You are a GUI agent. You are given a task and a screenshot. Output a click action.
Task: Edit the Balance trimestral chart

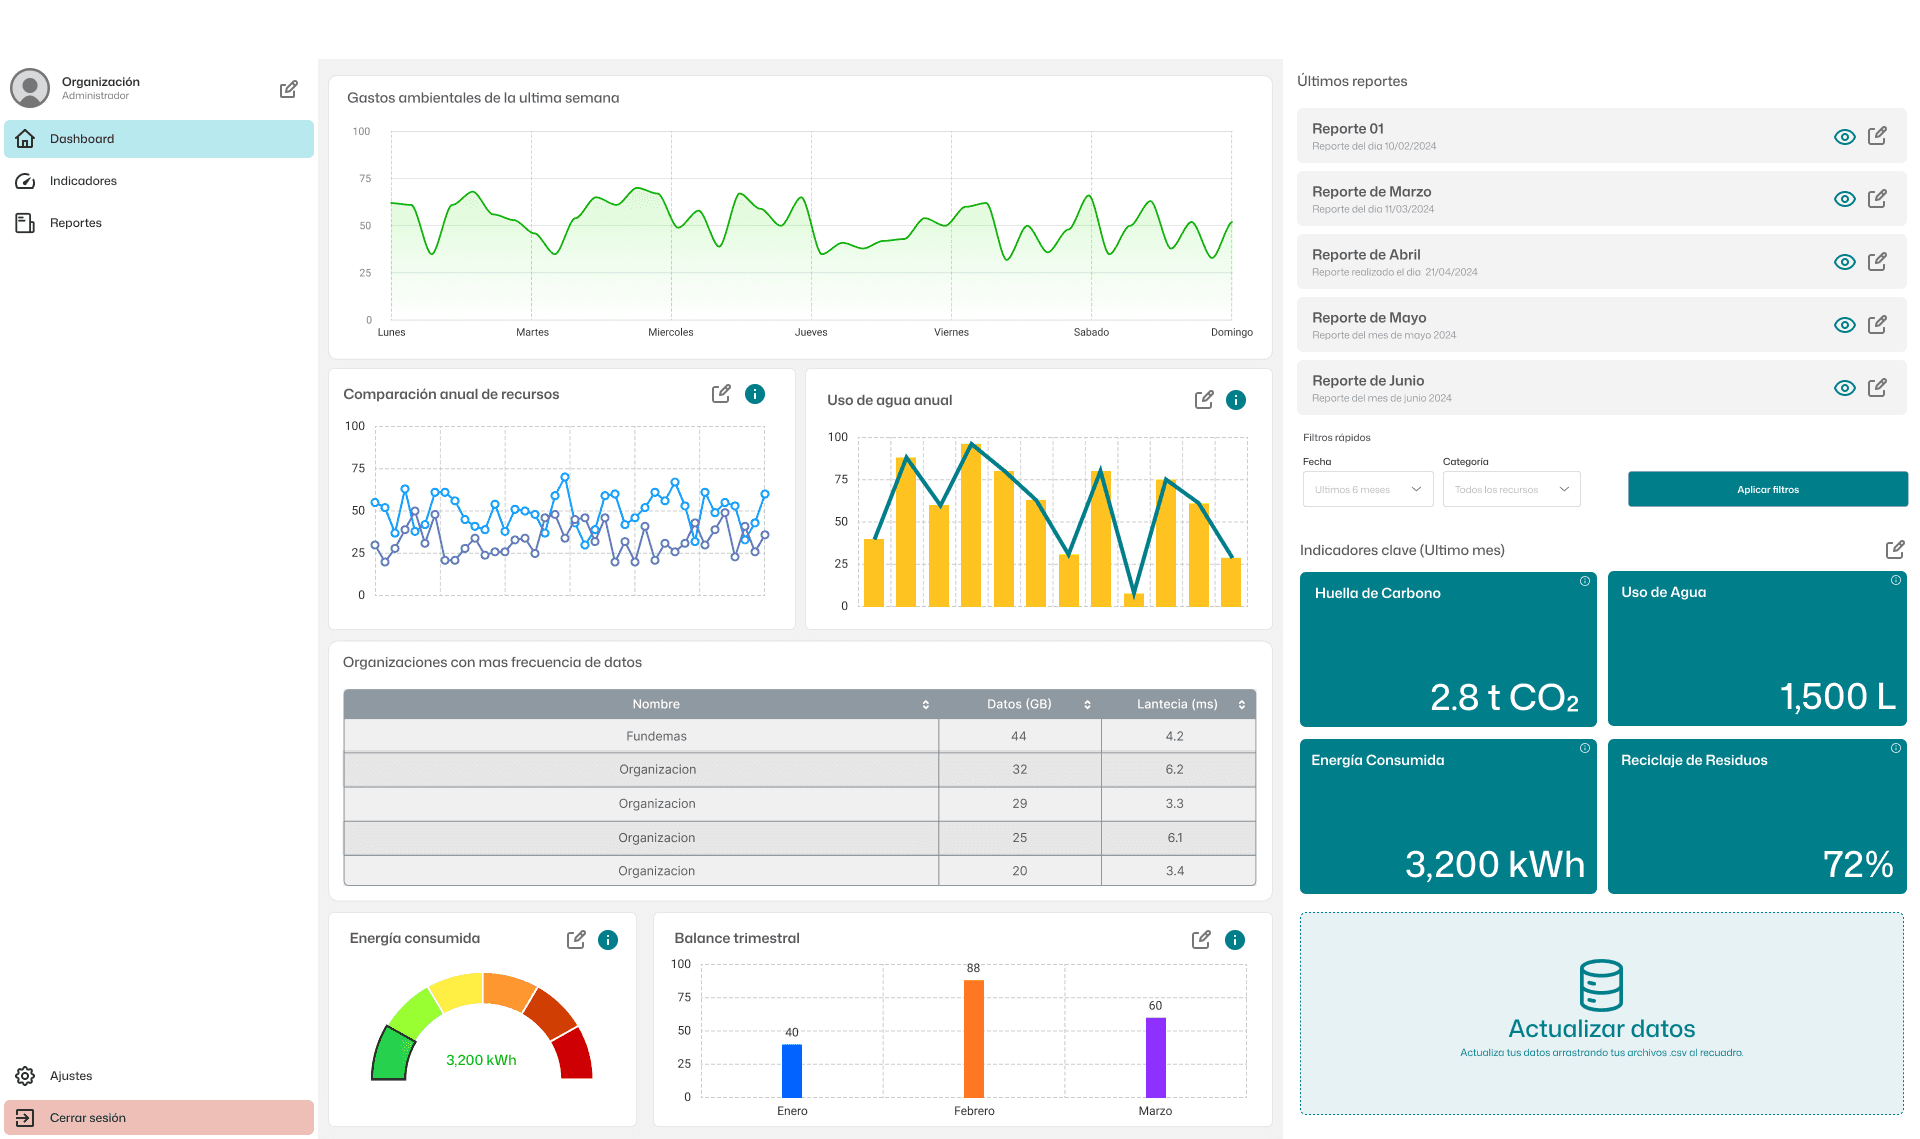[x=1202, y=939]
